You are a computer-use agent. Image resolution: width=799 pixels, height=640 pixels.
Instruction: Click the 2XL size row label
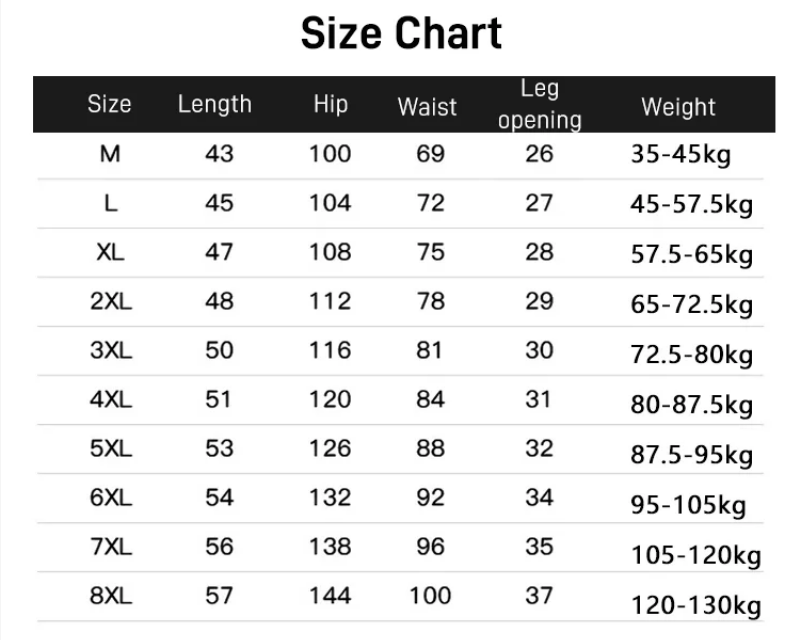(110, 301)
